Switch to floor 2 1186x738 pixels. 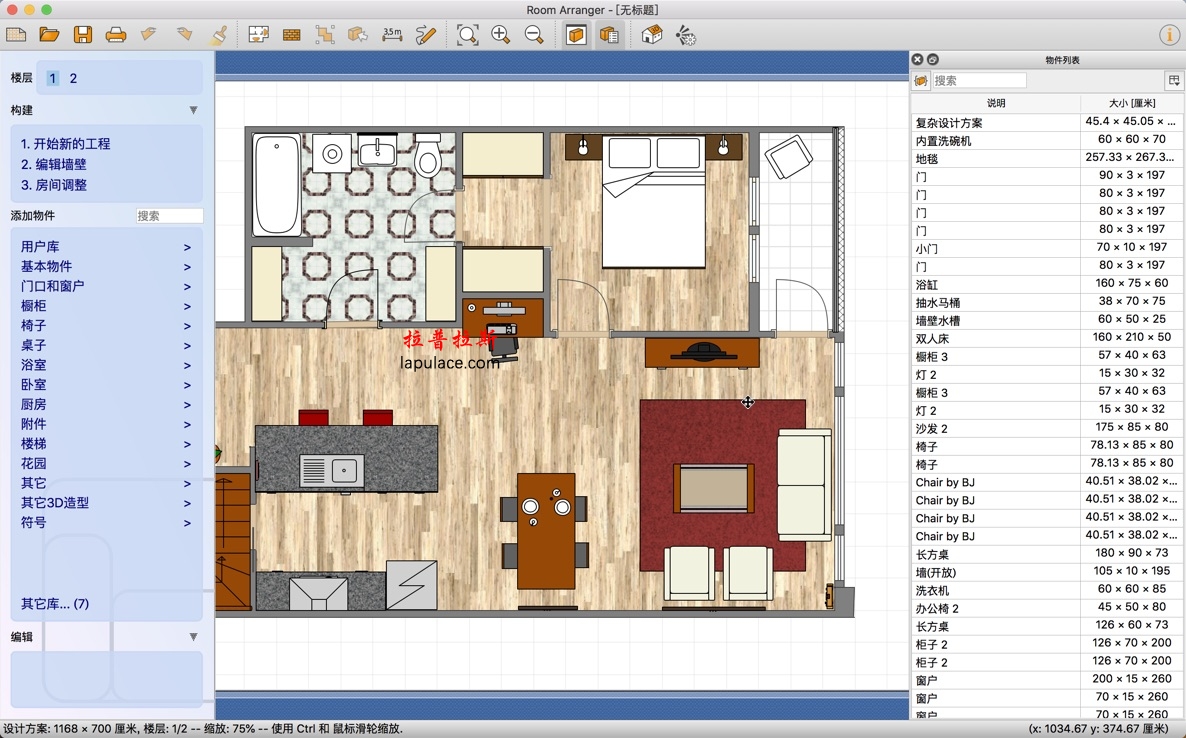[x=73, y=78]
